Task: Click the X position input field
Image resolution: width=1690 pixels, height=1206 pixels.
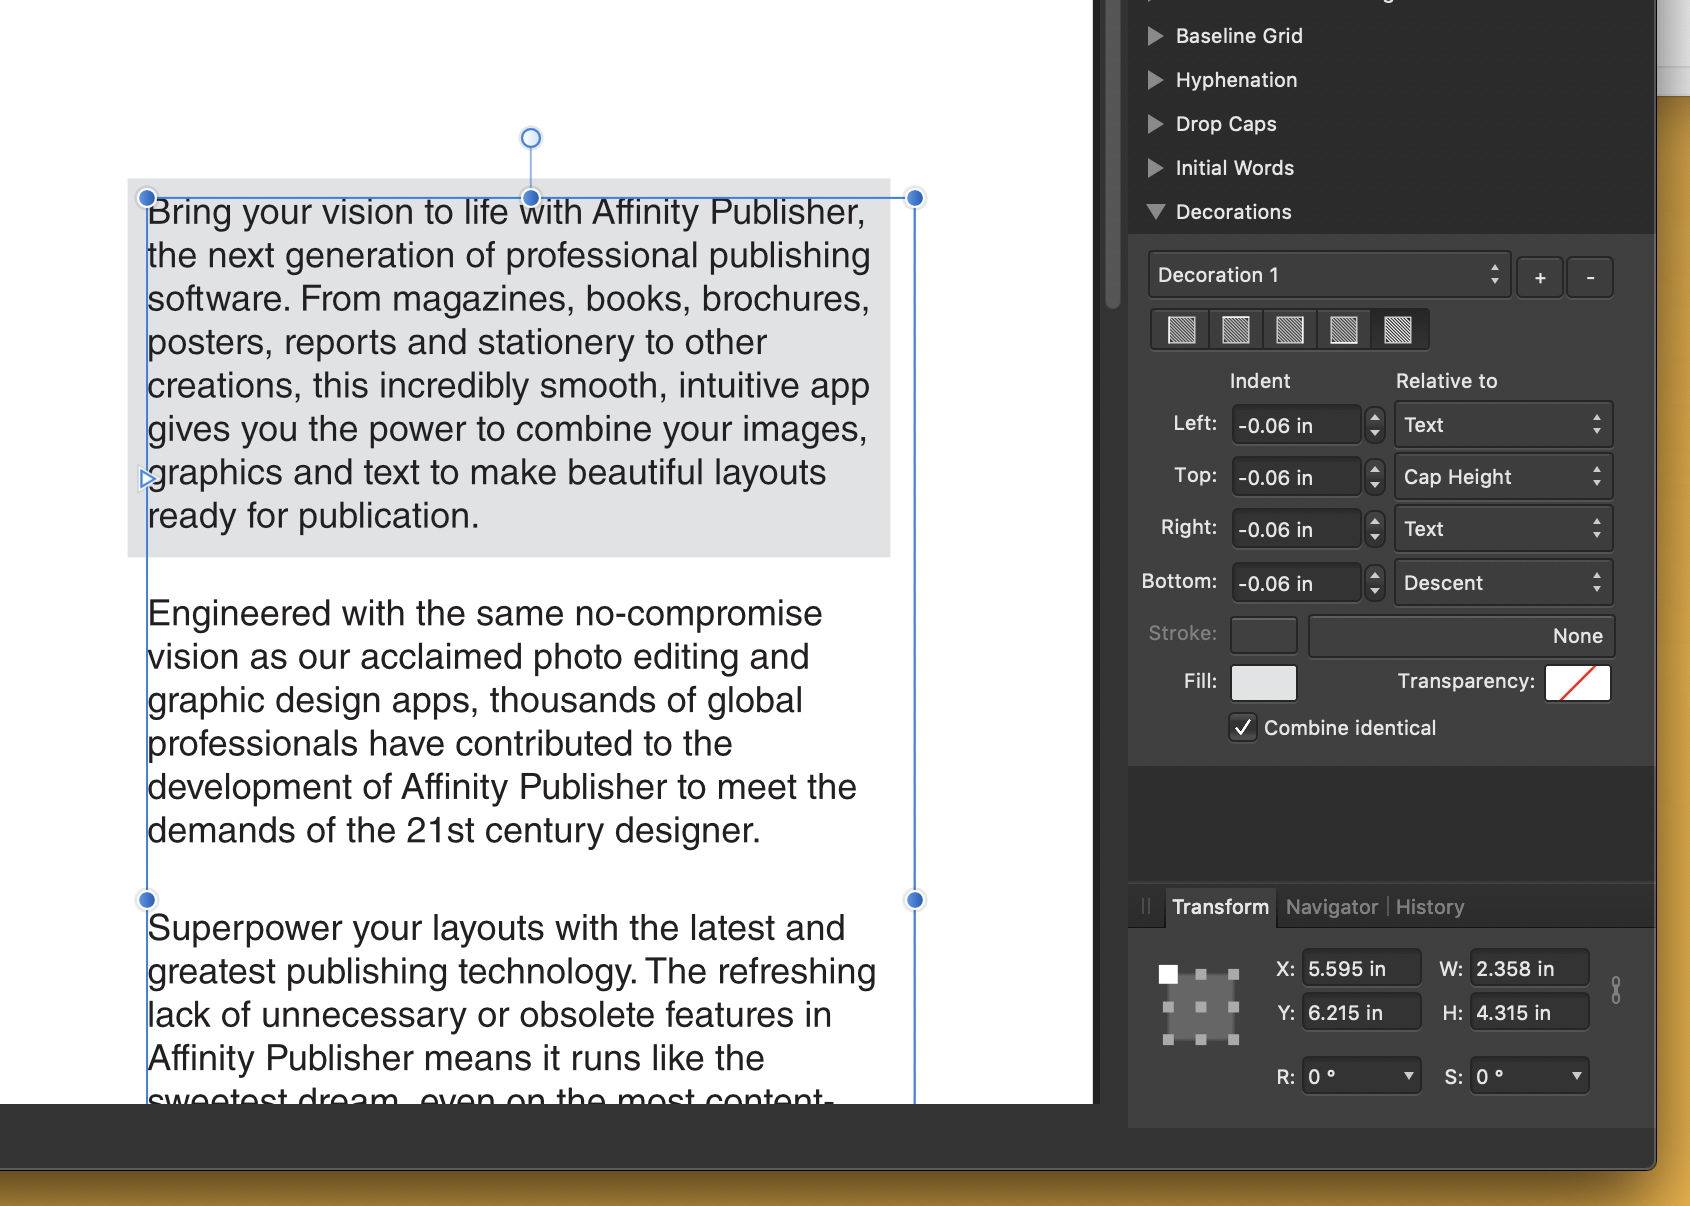Action: pyautogui.click(x=1360, y=967)
